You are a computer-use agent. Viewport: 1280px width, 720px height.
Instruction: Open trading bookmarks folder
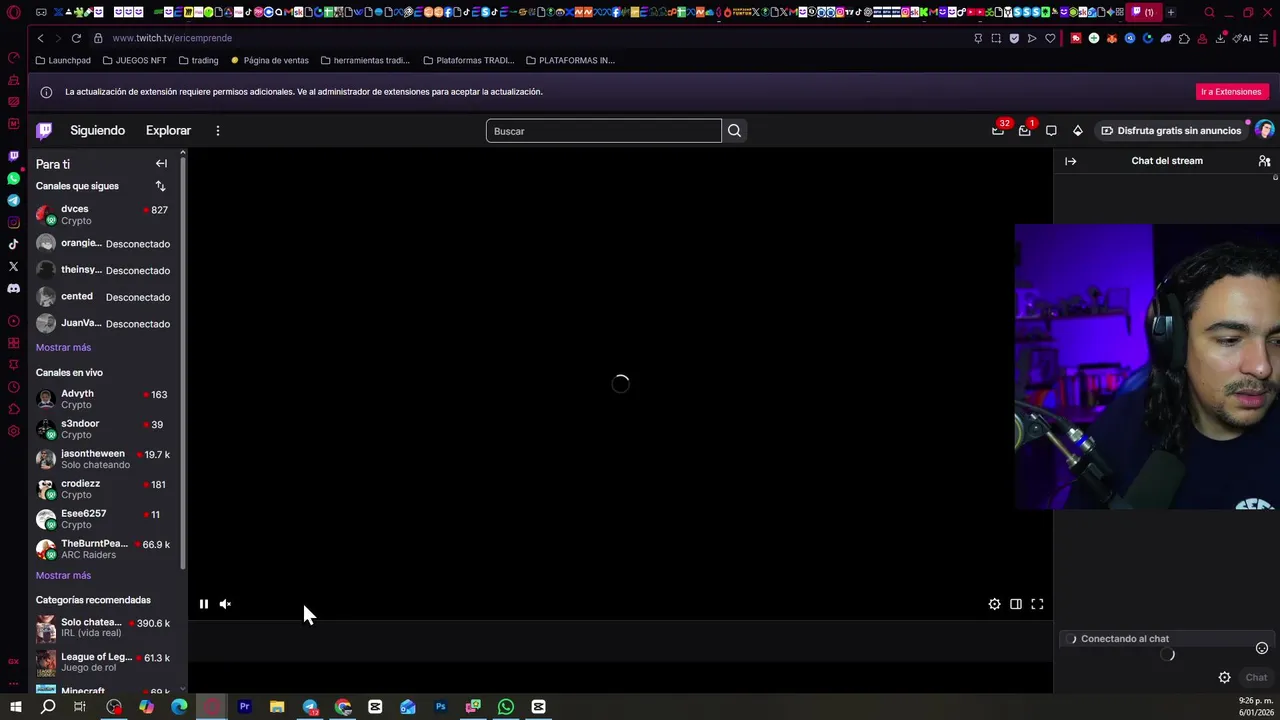coord(198,60)
